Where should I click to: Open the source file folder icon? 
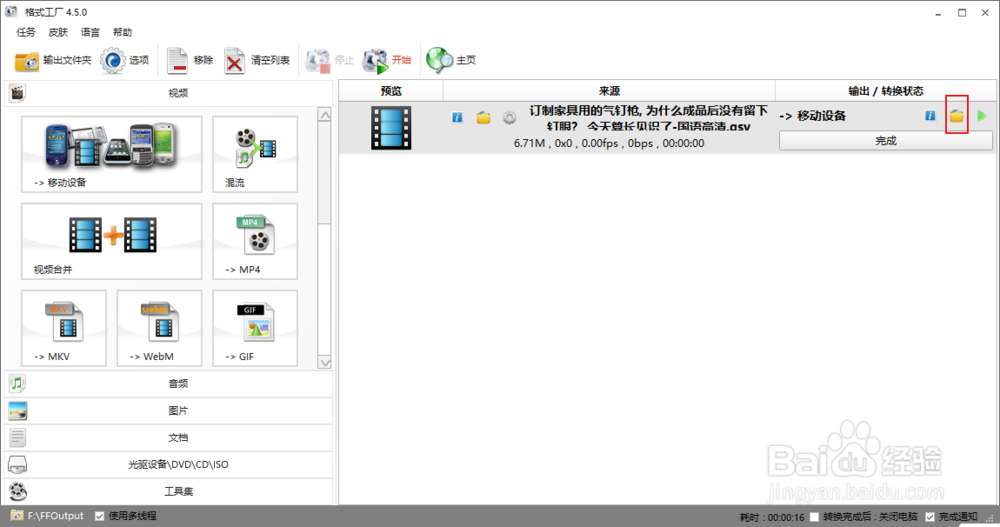(483, 117)
